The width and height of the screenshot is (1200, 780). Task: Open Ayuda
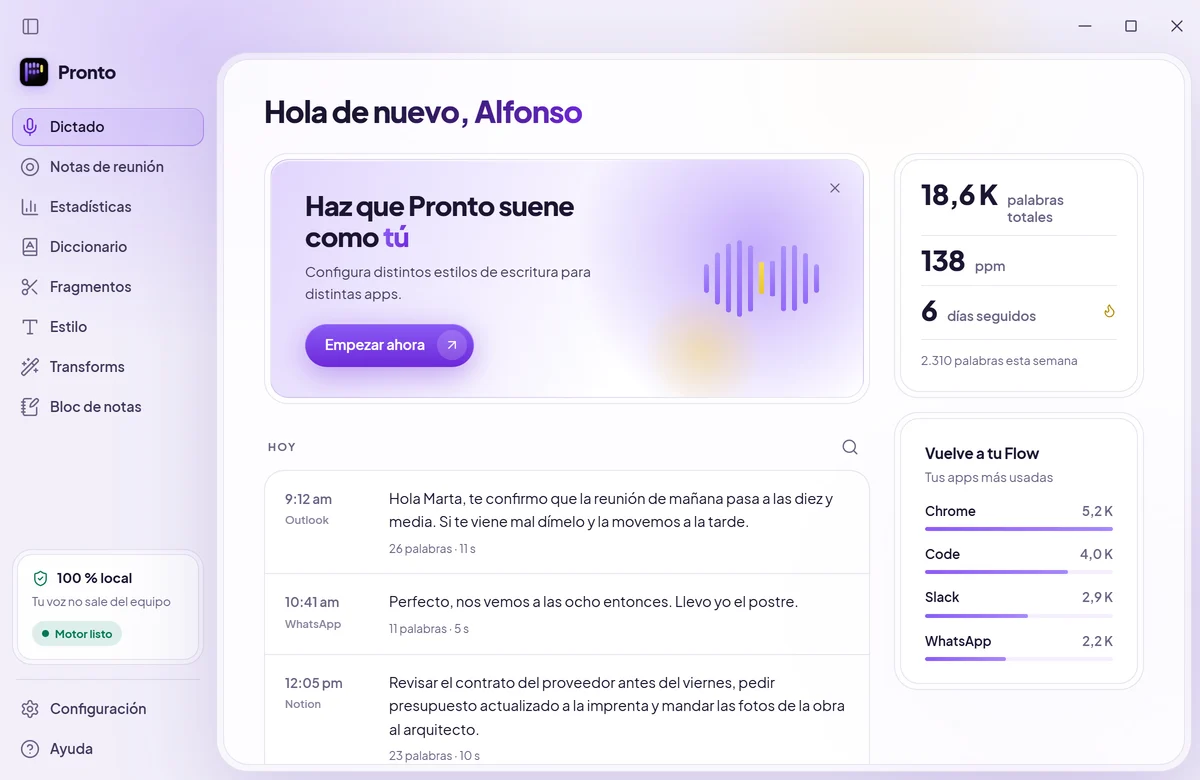point(108,749)
